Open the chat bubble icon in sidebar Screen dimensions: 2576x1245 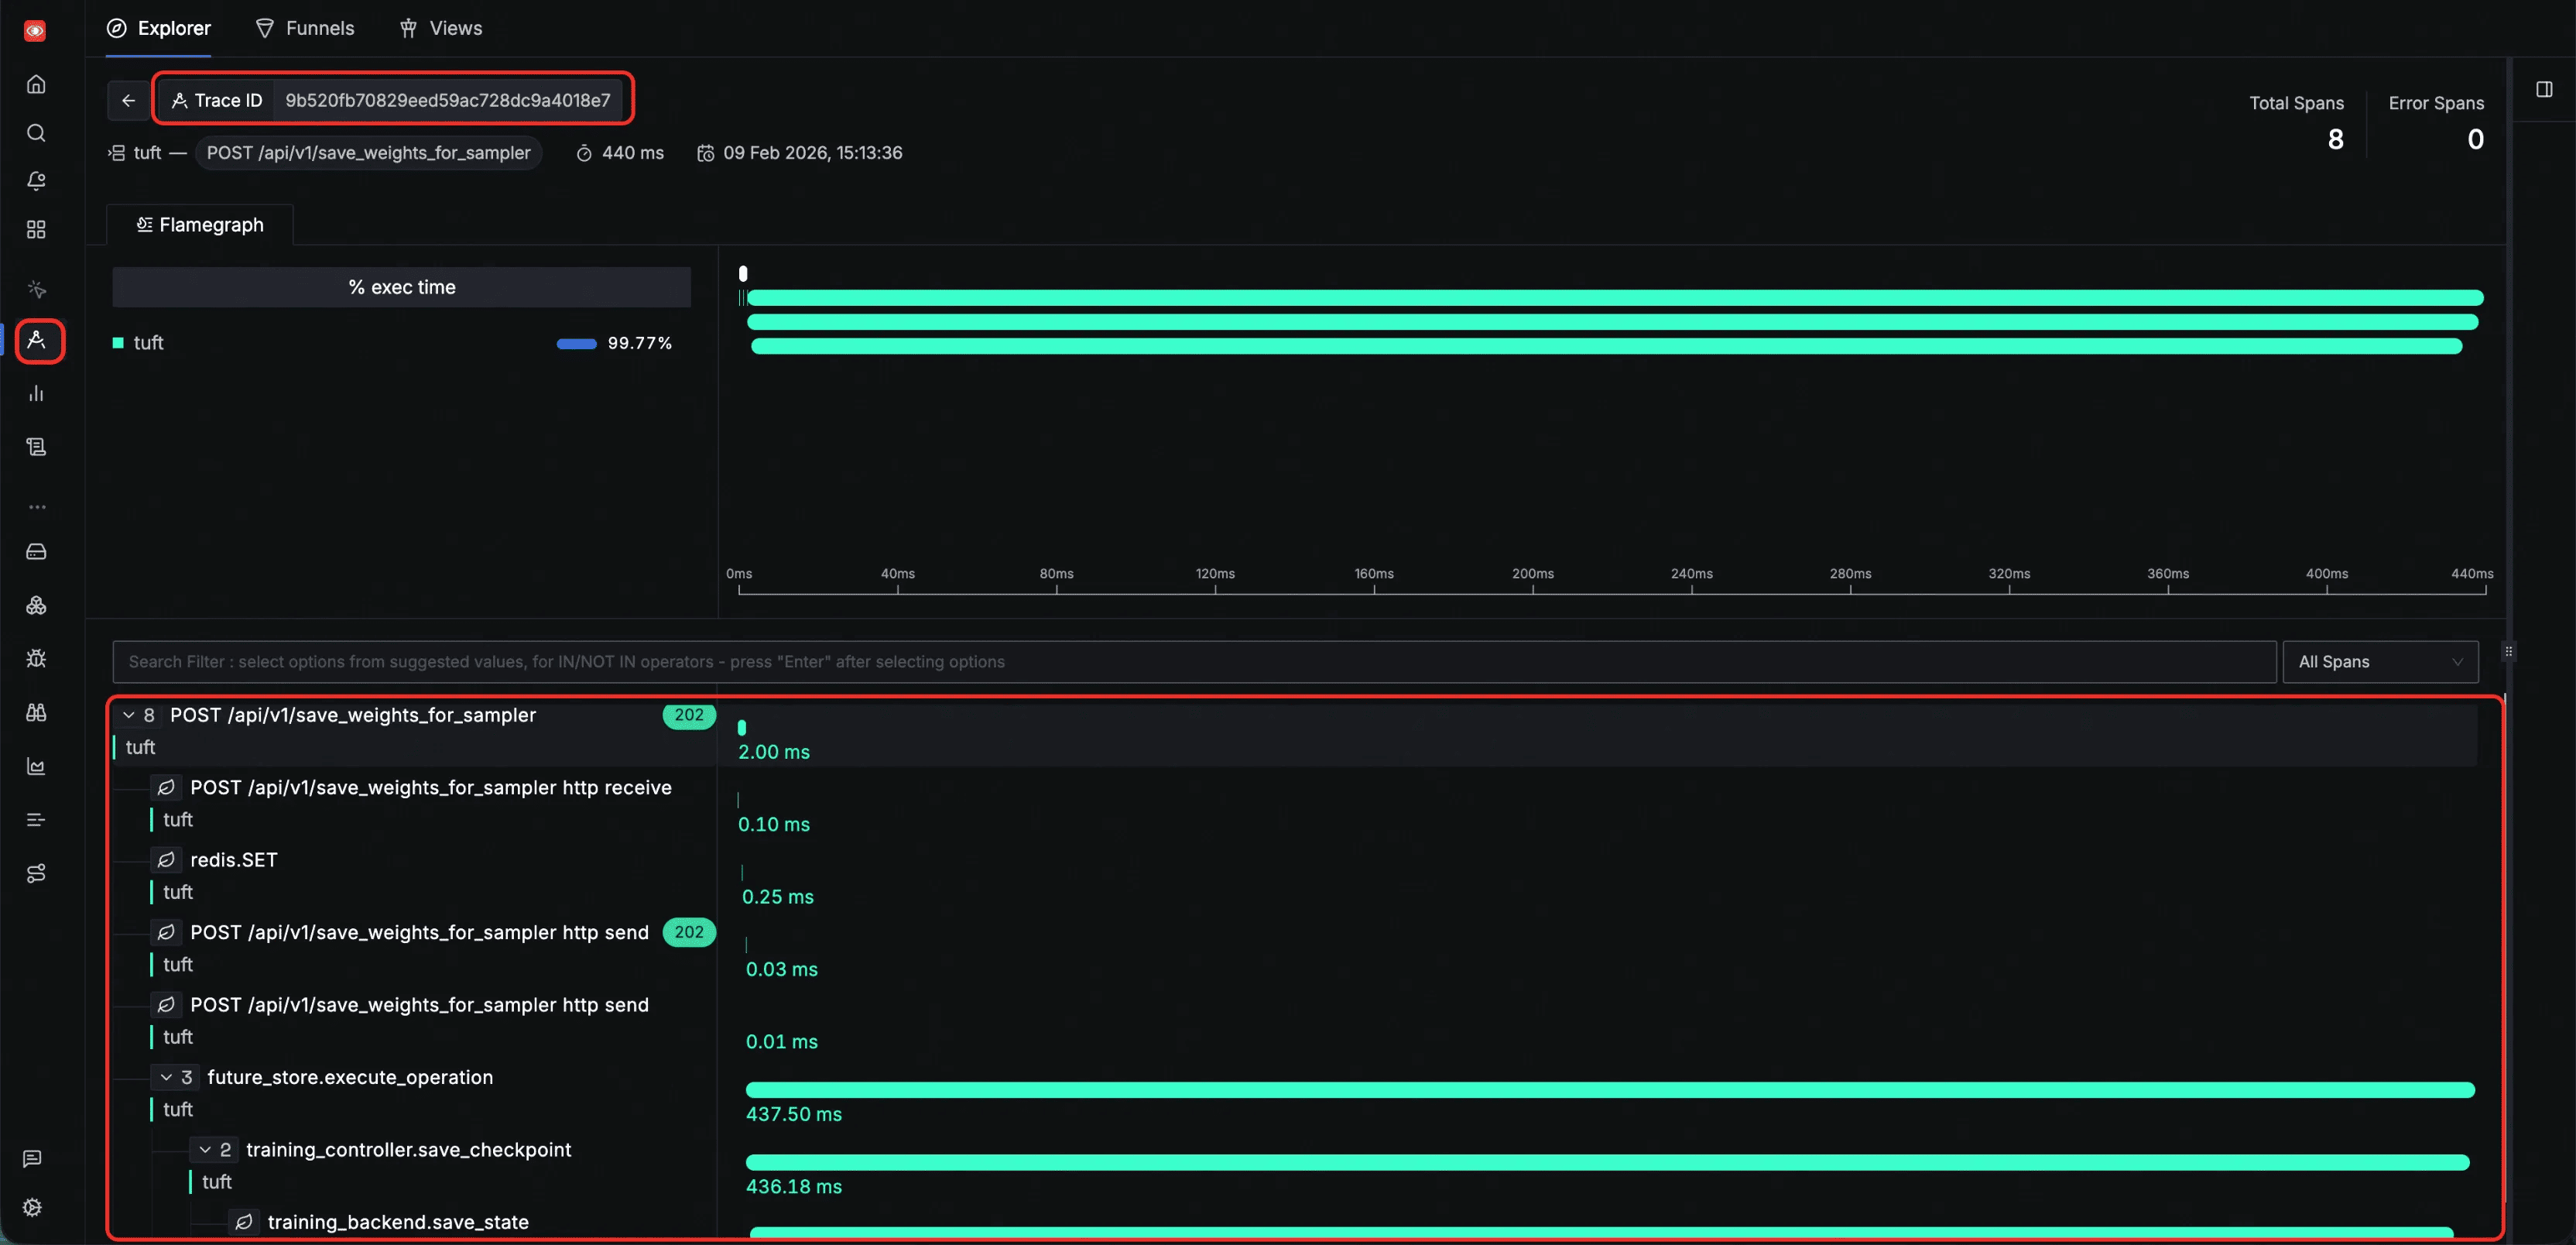click(32, 1158)
